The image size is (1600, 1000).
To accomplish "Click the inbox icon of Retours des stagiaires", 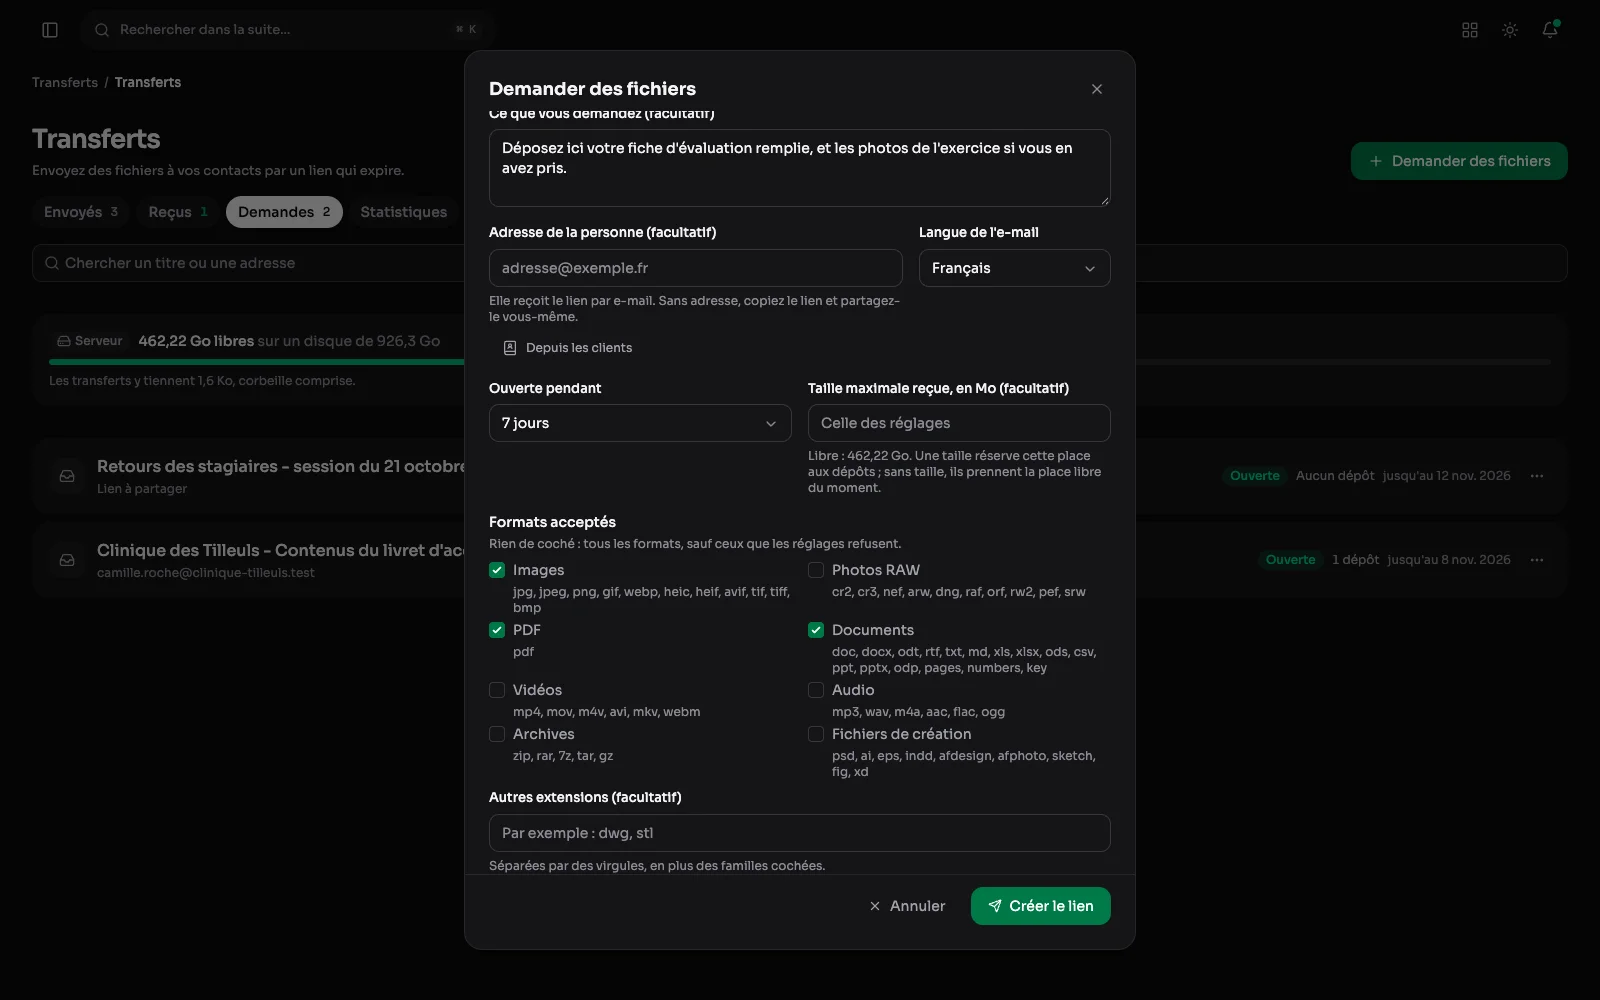I will pyautogui.click(x=67, y=476).
